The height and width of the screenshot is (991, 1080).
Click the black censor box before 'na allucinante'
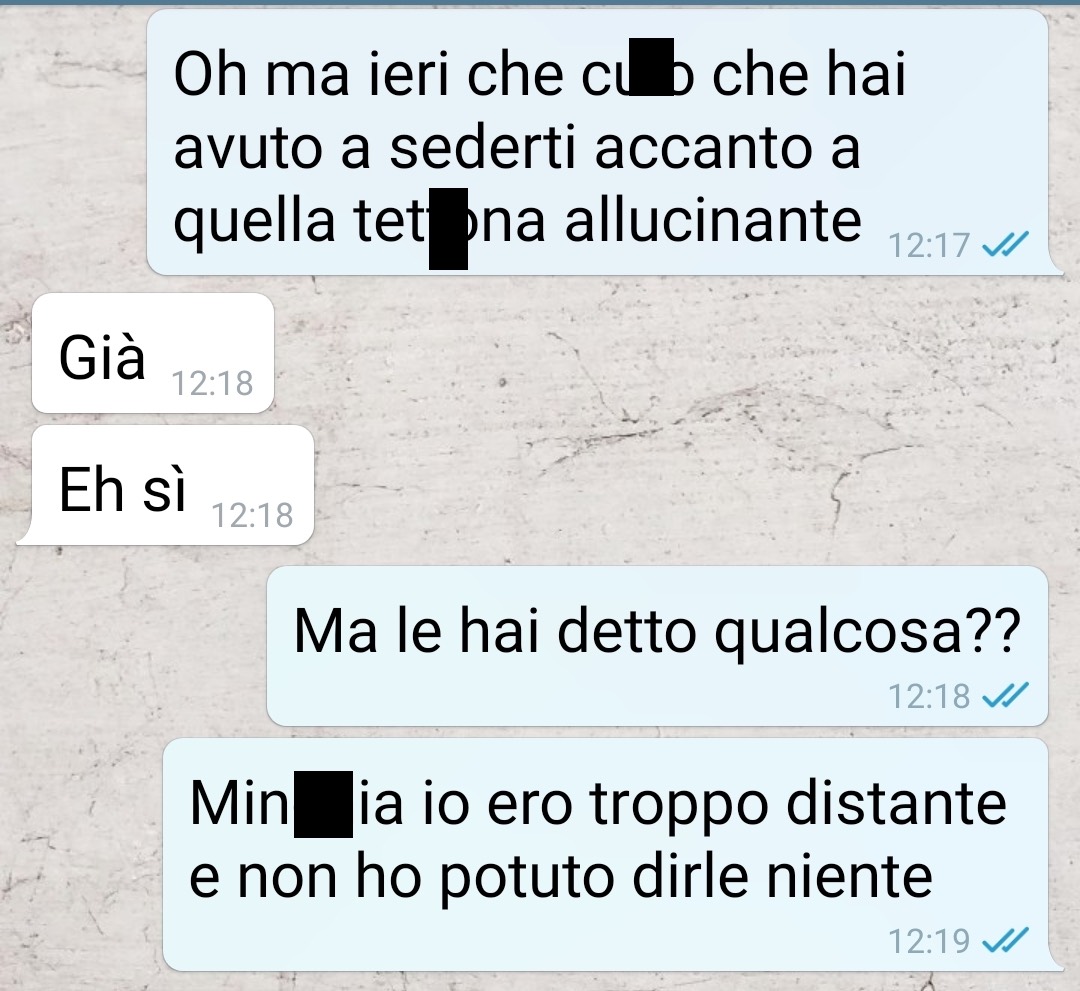tap(448, 228)
